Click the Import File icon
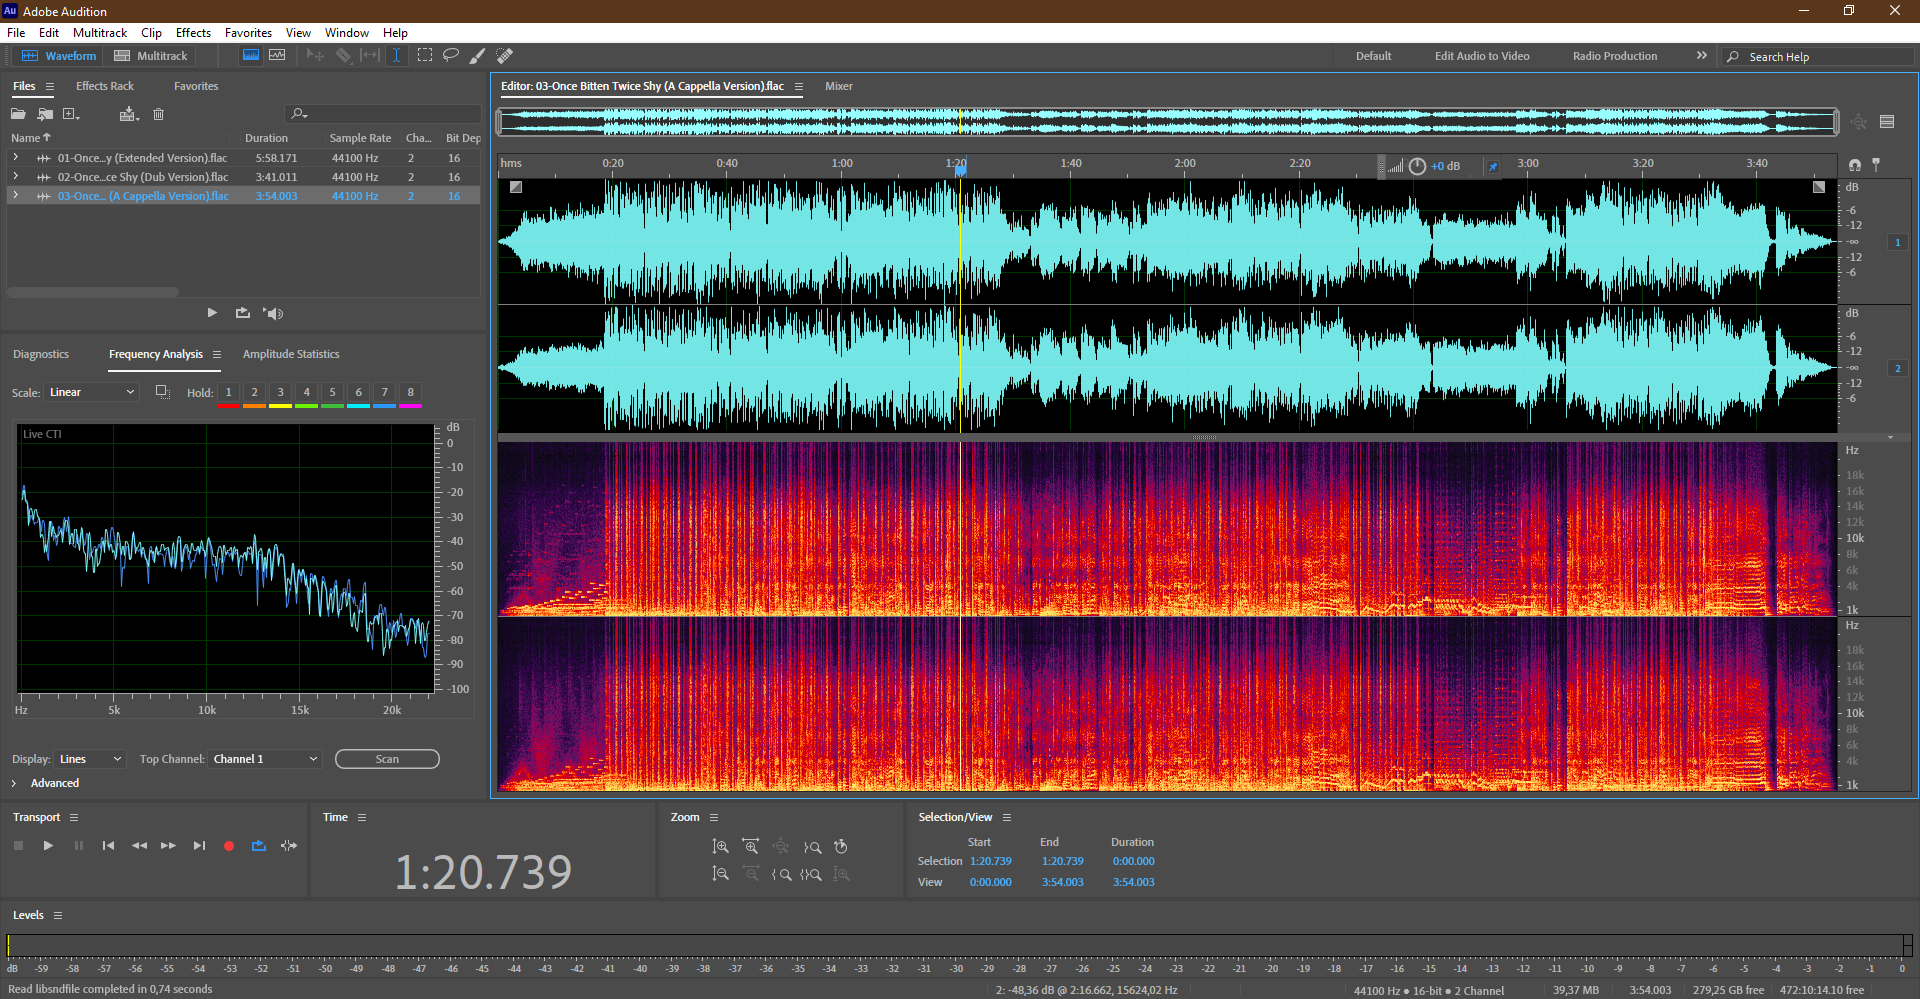This screenshot has height=999, width=1920. click(45, 114)
